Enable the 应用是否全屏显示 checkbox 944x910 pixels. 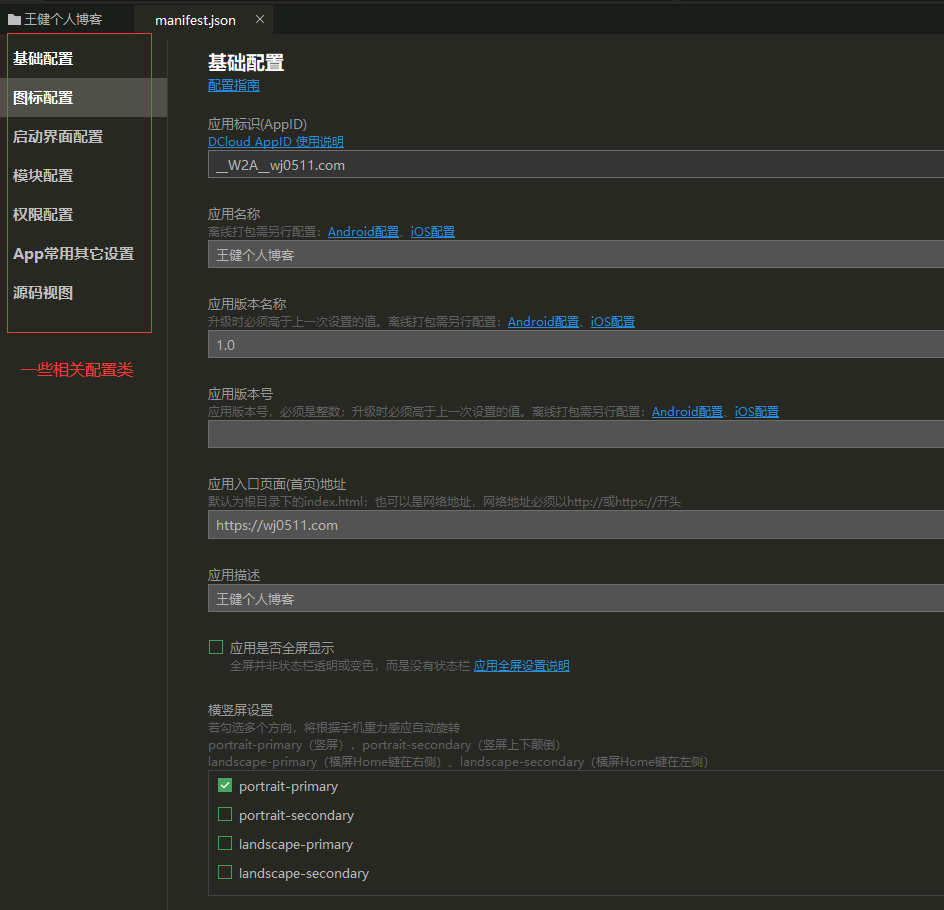click(x=216, y=646)
